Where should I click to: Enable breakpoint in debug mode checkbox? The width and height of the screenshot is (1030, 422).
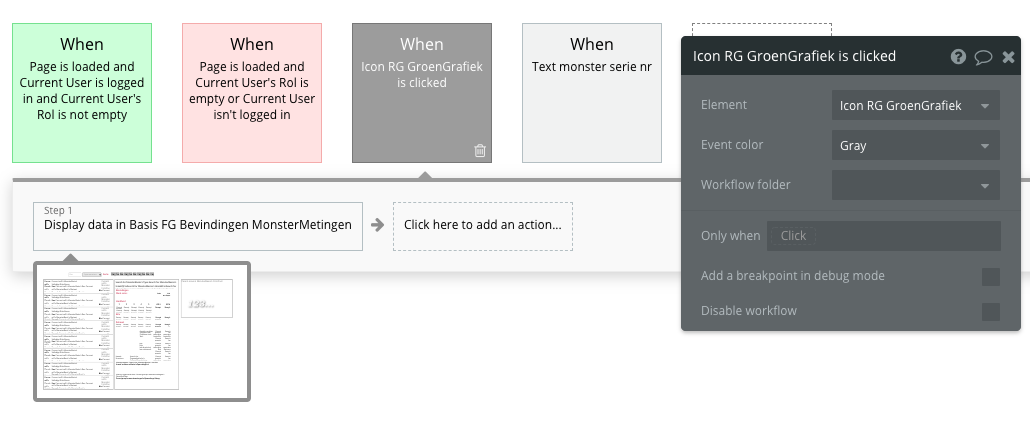(990, 277)
